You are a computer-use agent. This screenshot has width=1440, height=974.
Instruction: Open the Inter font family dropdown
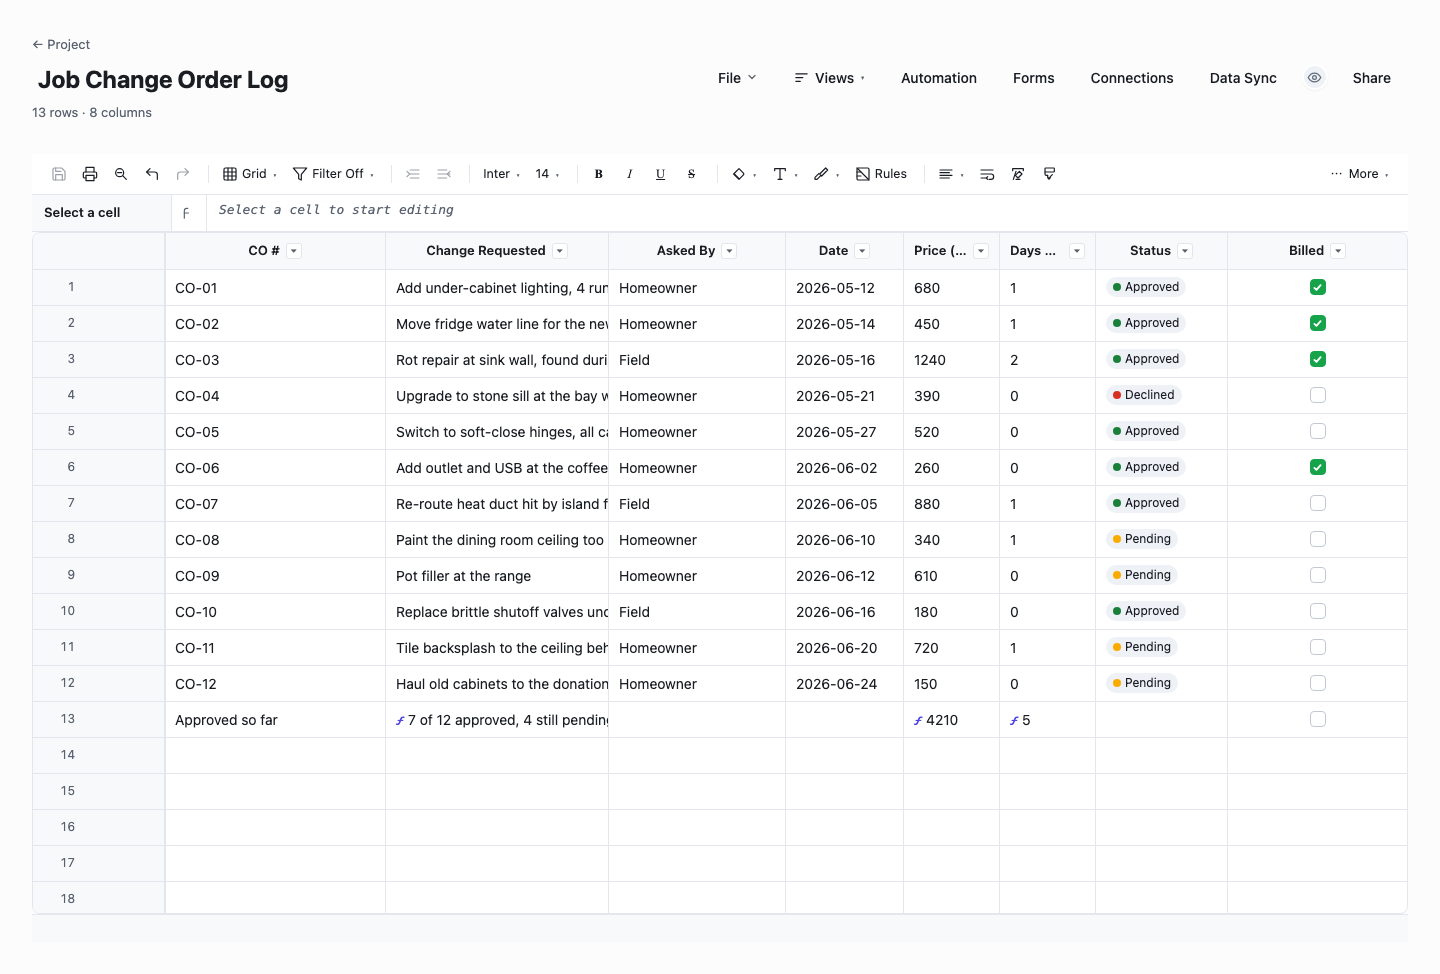point(501,174)
